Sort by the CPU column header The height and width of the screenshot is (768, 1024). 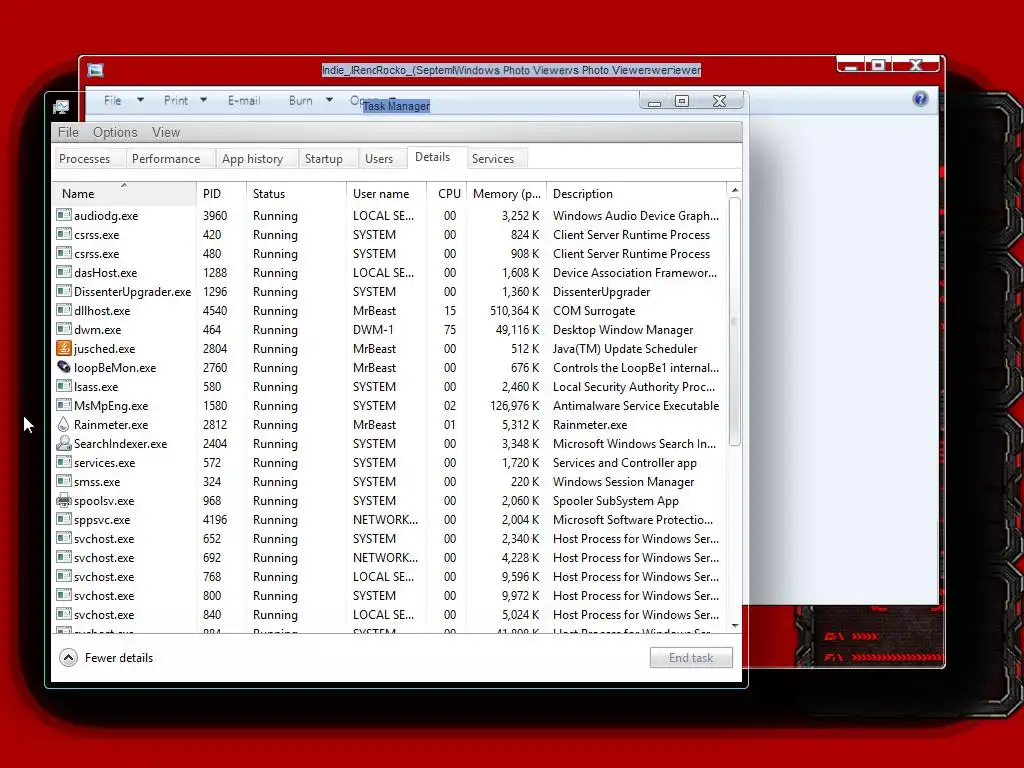click(447, 193)
